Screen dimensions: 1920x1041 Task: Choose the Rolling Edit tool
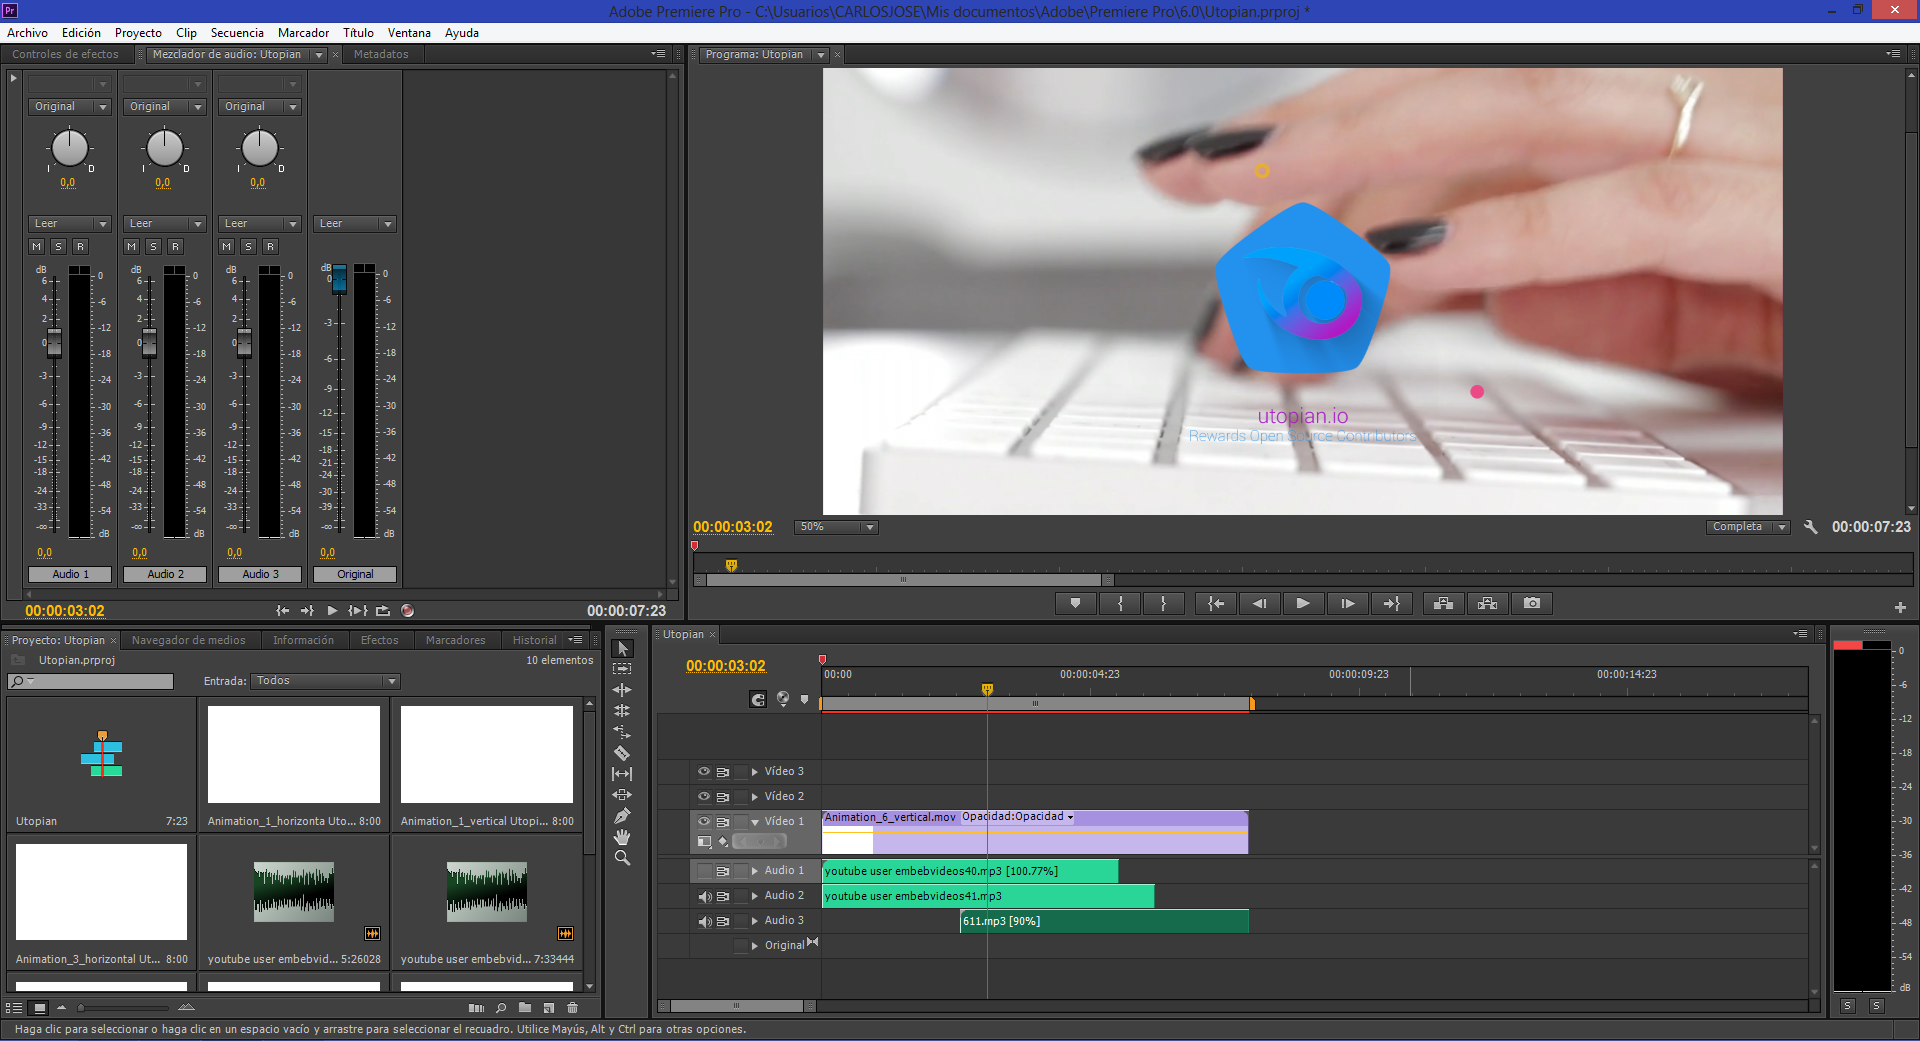coord(622,711)
